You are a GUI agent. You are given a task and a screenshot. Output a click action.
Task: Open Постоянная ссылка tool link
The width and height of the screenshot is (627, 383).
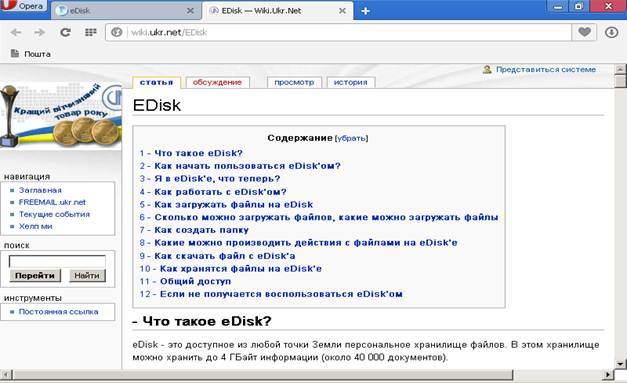(x=58, y=312)
